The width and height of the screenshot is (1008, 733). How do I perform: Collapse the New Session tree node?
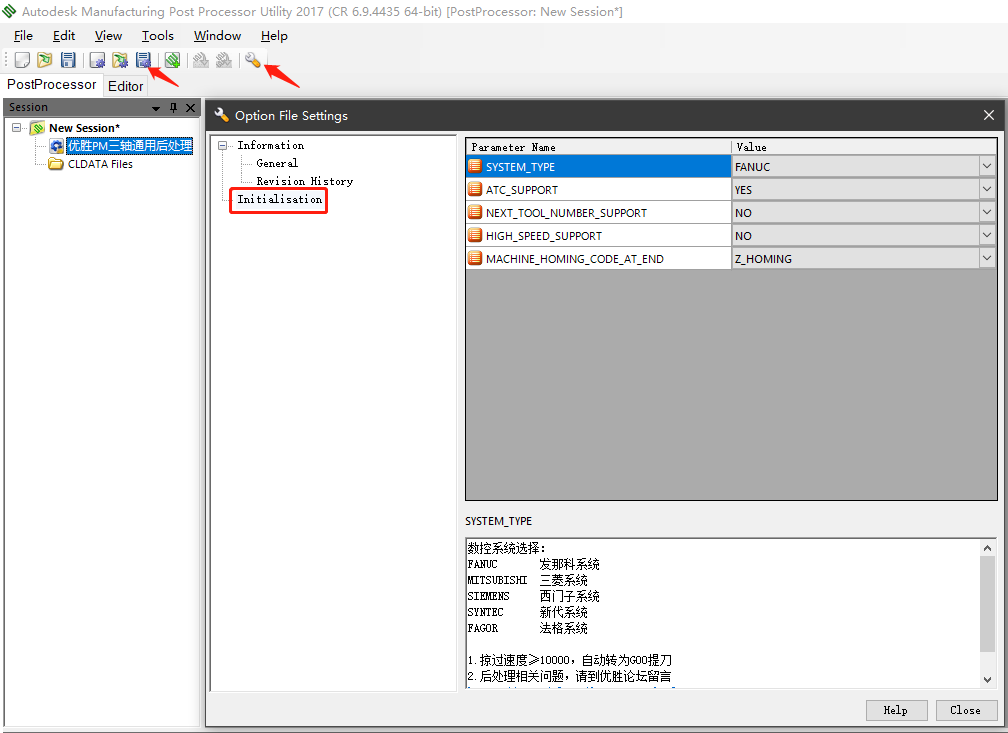17,127
